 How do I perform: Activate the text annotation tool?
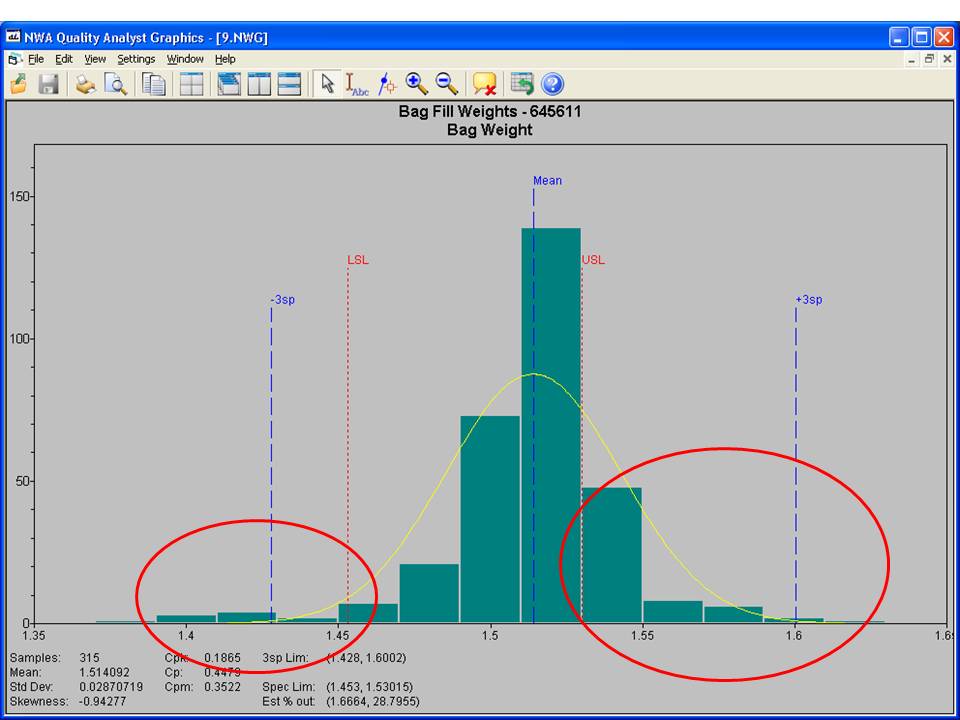click(357, 84)
